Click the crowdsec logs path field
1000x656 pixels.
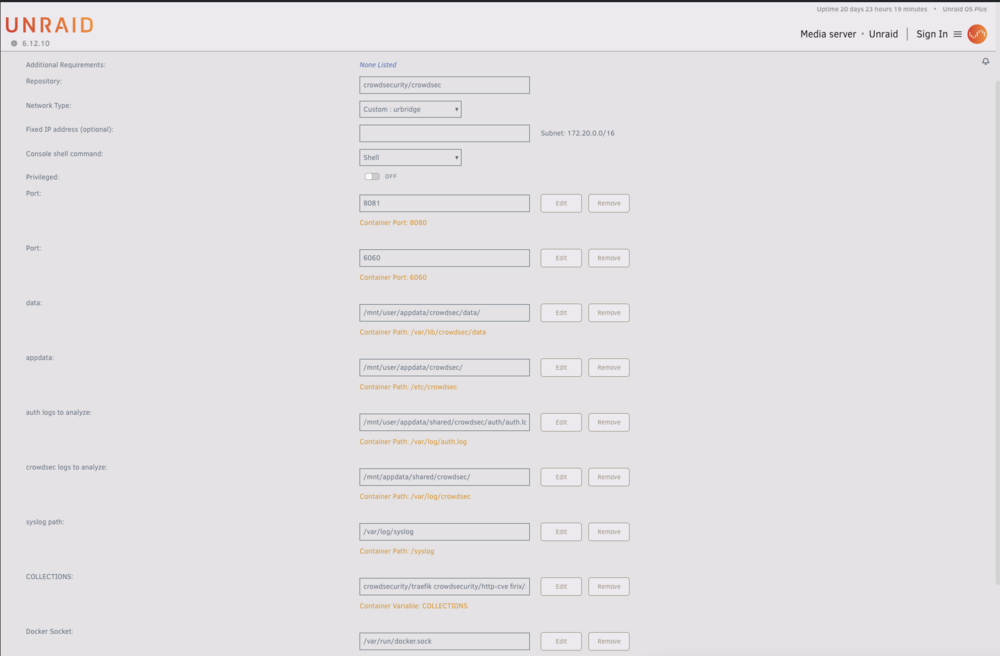click(x=444, y=477)
